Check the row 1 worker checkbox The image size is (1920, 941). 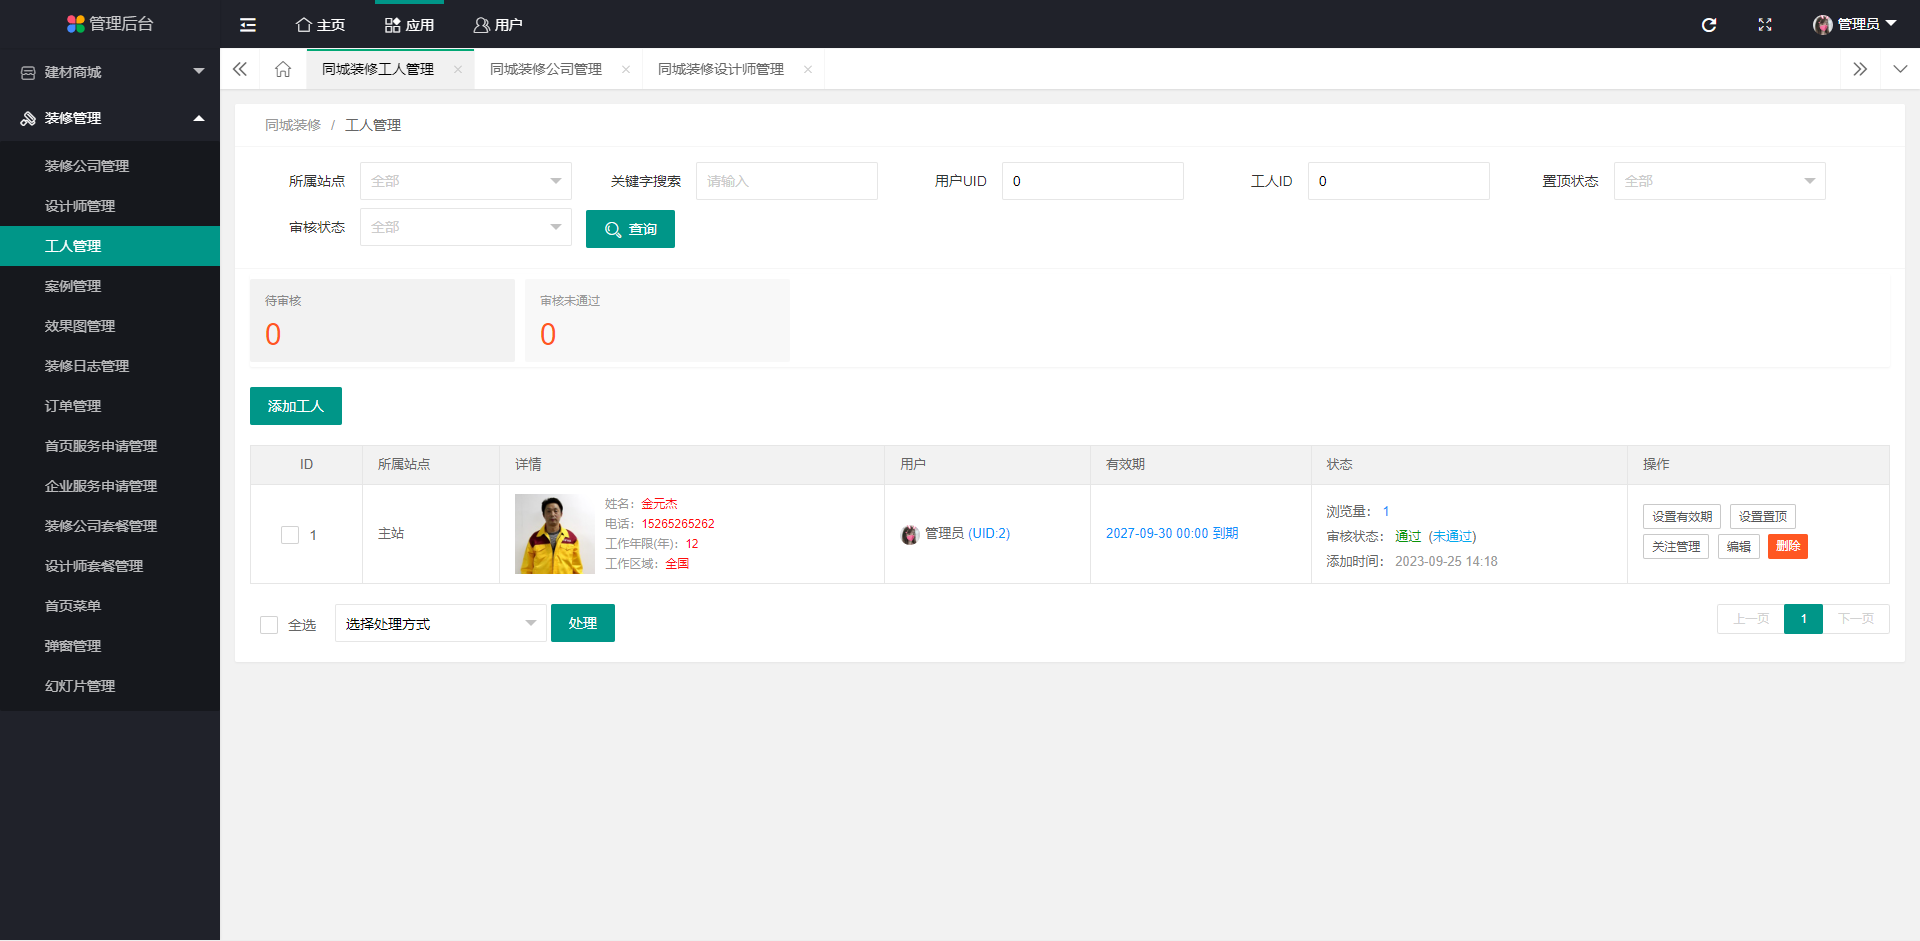pyautogui.click(x=290, y=535)
